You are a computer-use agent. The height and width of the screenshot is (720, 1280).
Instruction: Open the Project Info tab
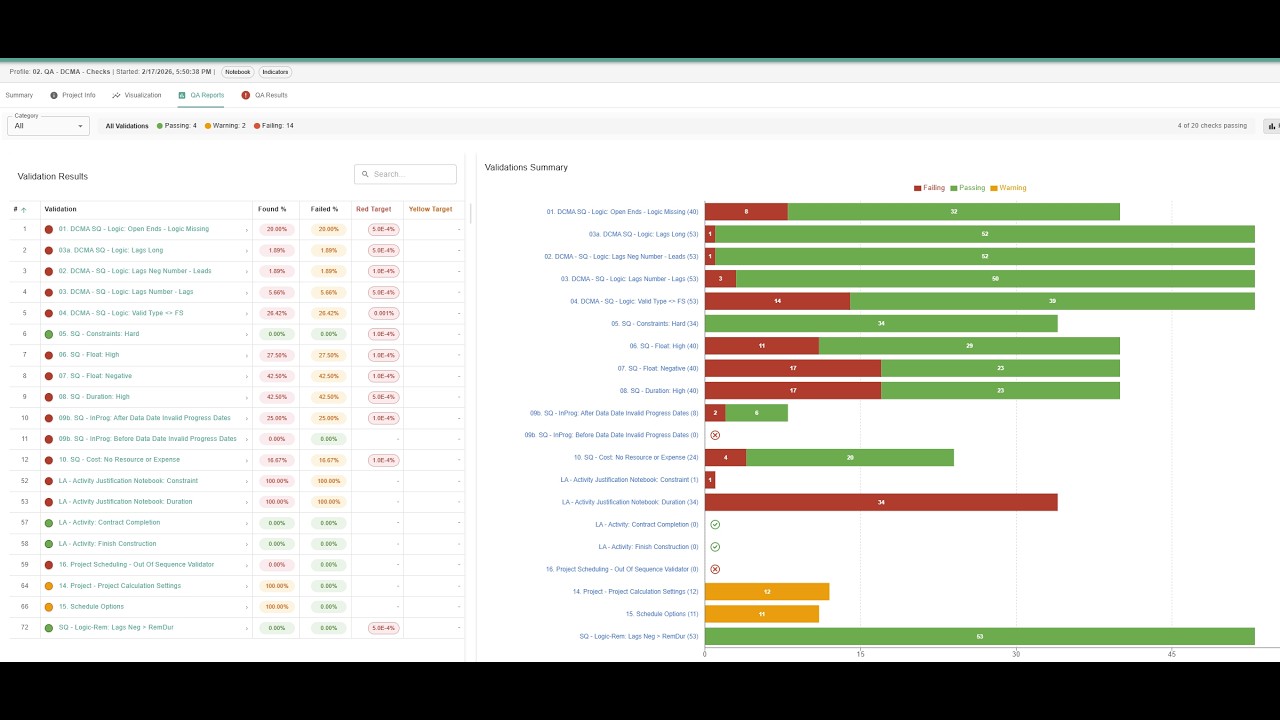[x=73, y=95]
